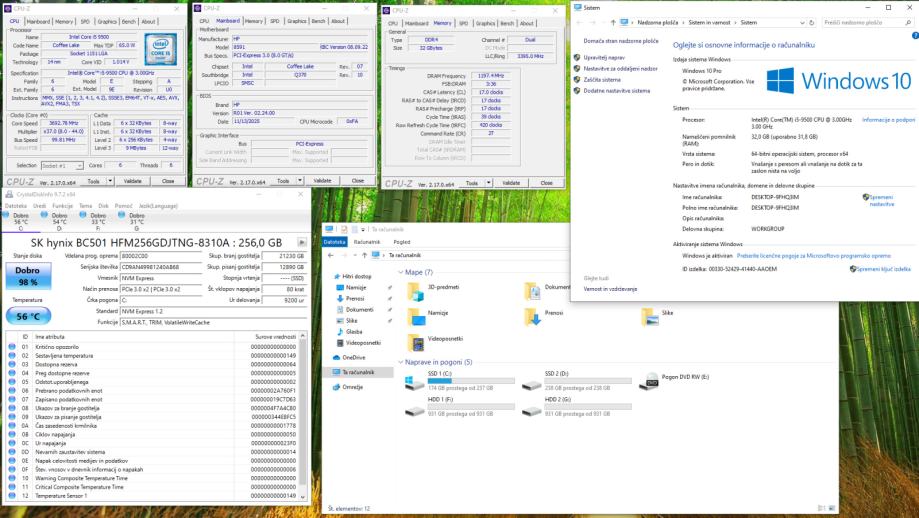This screenshot has width=919, height=518.
Task: Open OneDrive in Explorer sidebar
Action: tap(349, 357)
